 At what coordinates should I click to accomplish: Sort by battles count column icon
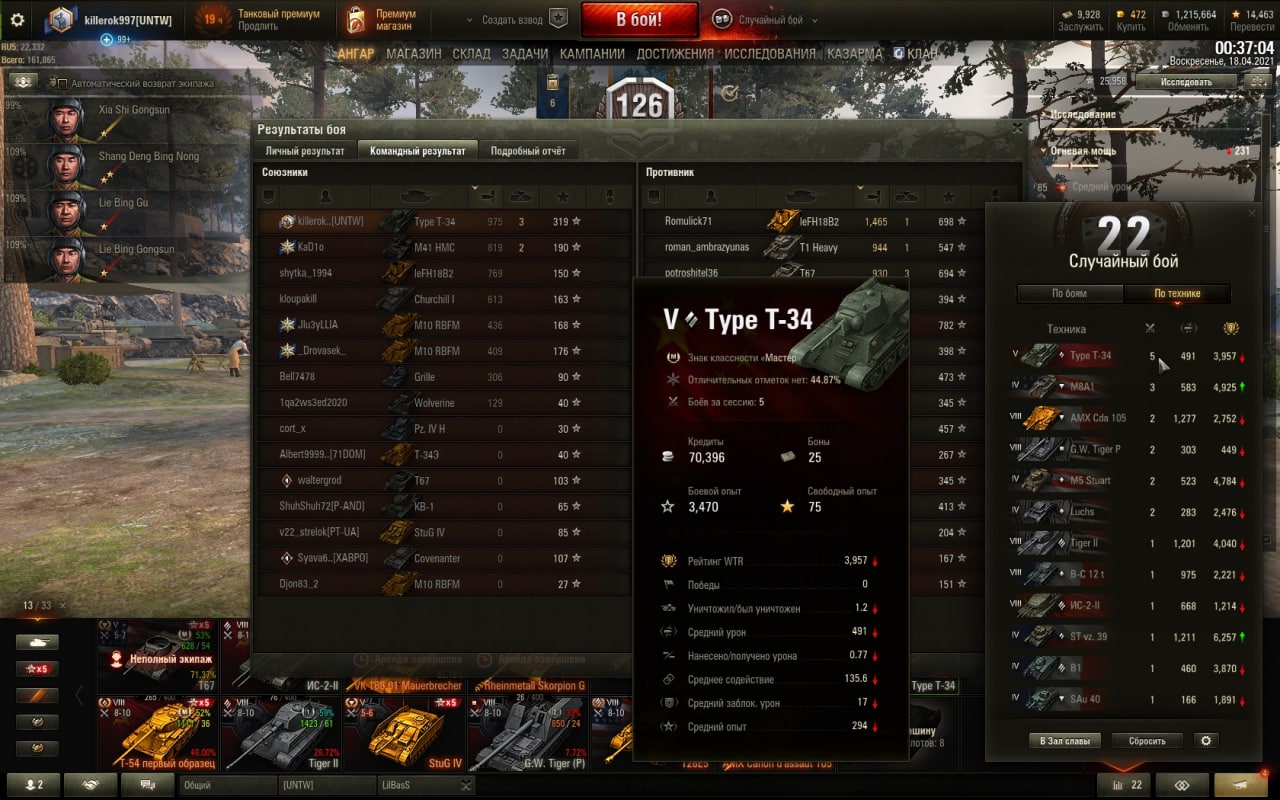1150,328
